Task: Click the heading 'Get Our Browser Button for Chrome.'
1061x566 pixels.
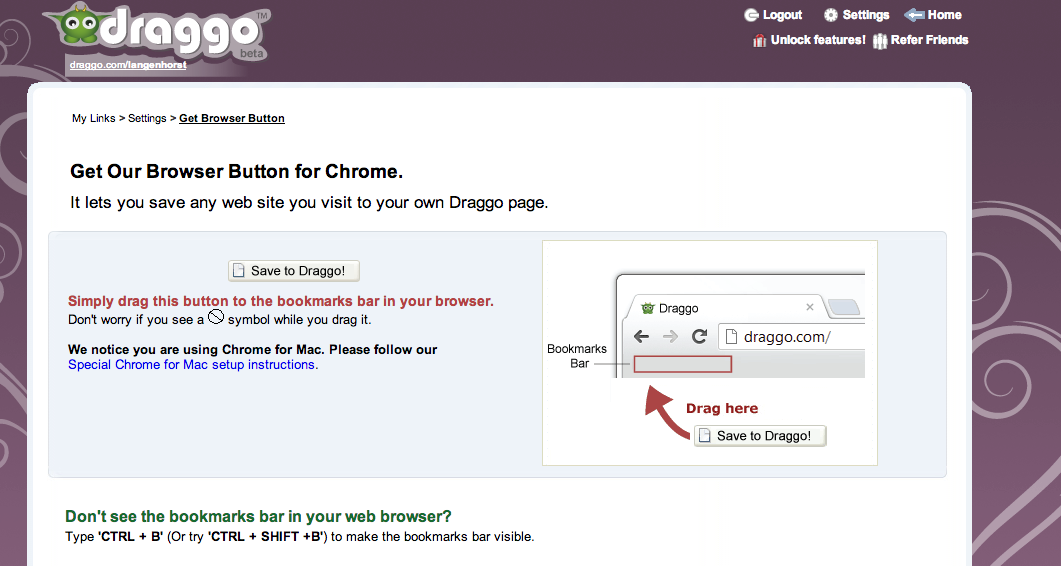Action: coord(236,171)
